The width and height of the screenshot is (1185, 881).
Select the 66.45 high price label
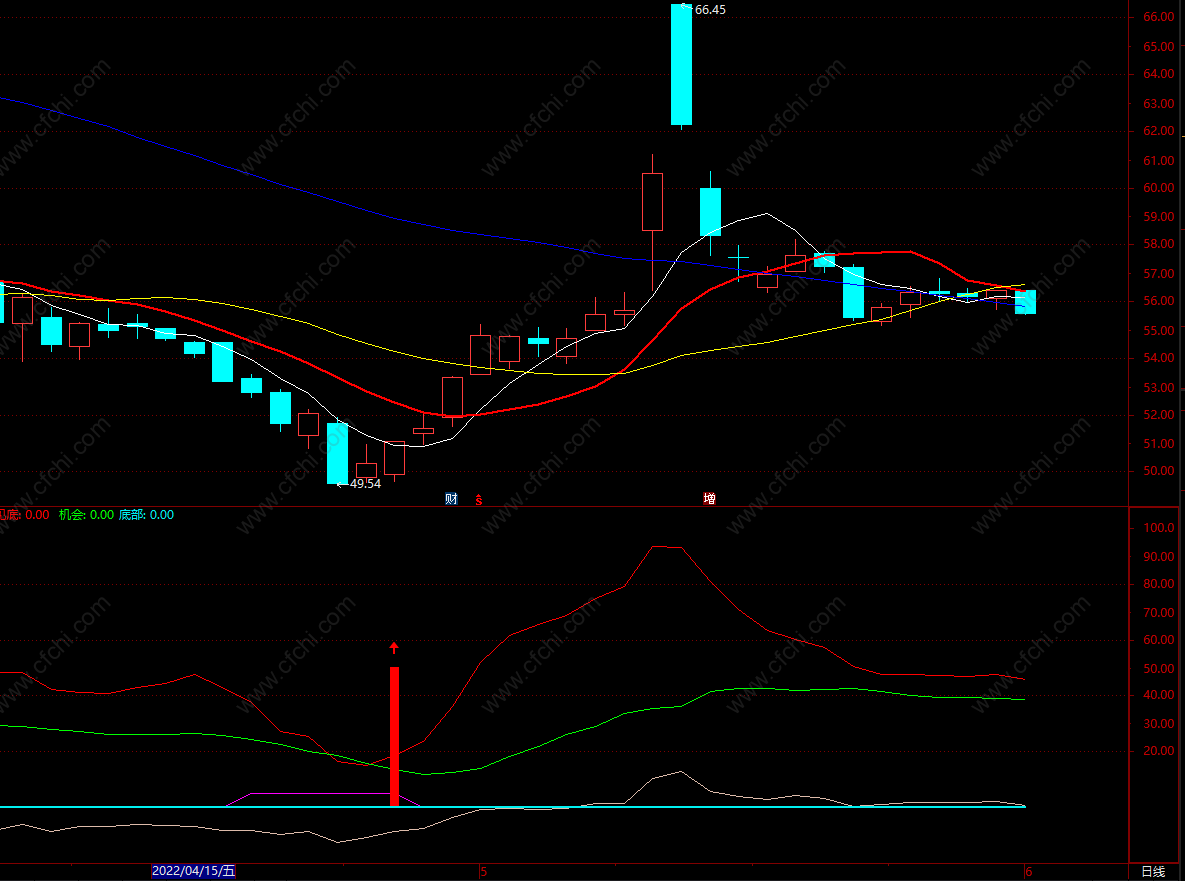tap(710, 10)
